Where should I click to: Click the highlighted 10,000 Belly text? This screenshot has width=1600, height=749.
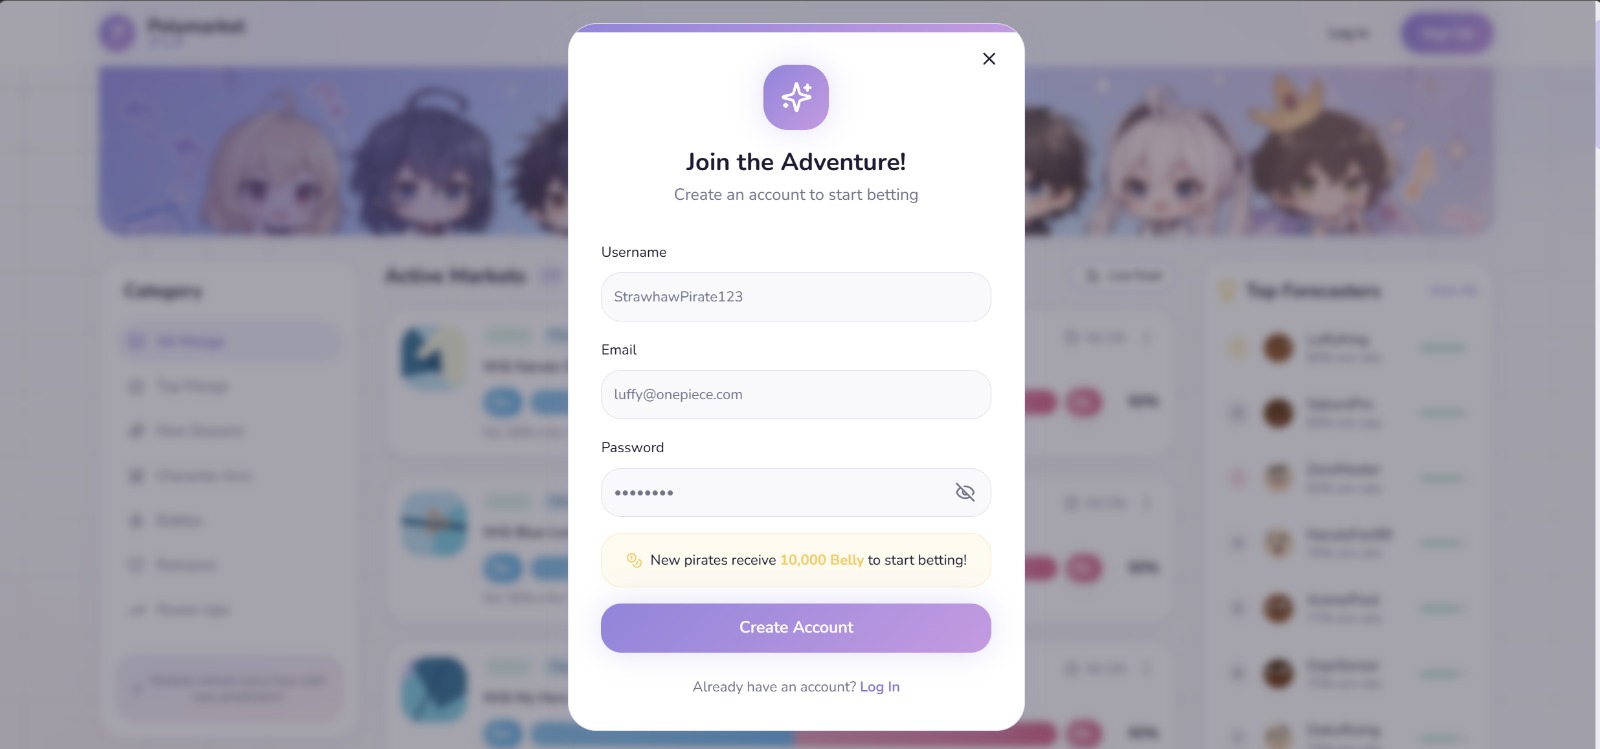pos(822,560)
